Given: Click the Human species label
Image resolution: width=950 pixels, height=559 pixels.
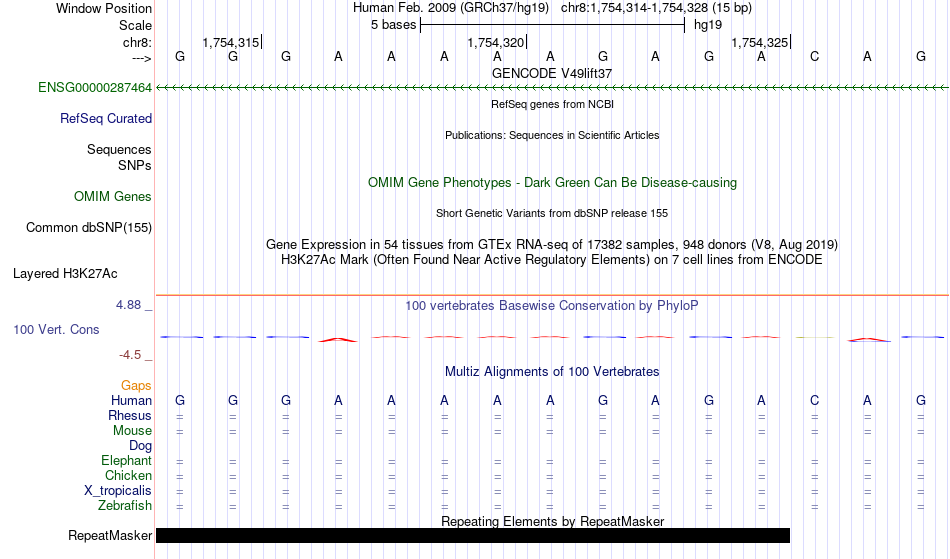Looking at the screenshot, I should 131,400.
